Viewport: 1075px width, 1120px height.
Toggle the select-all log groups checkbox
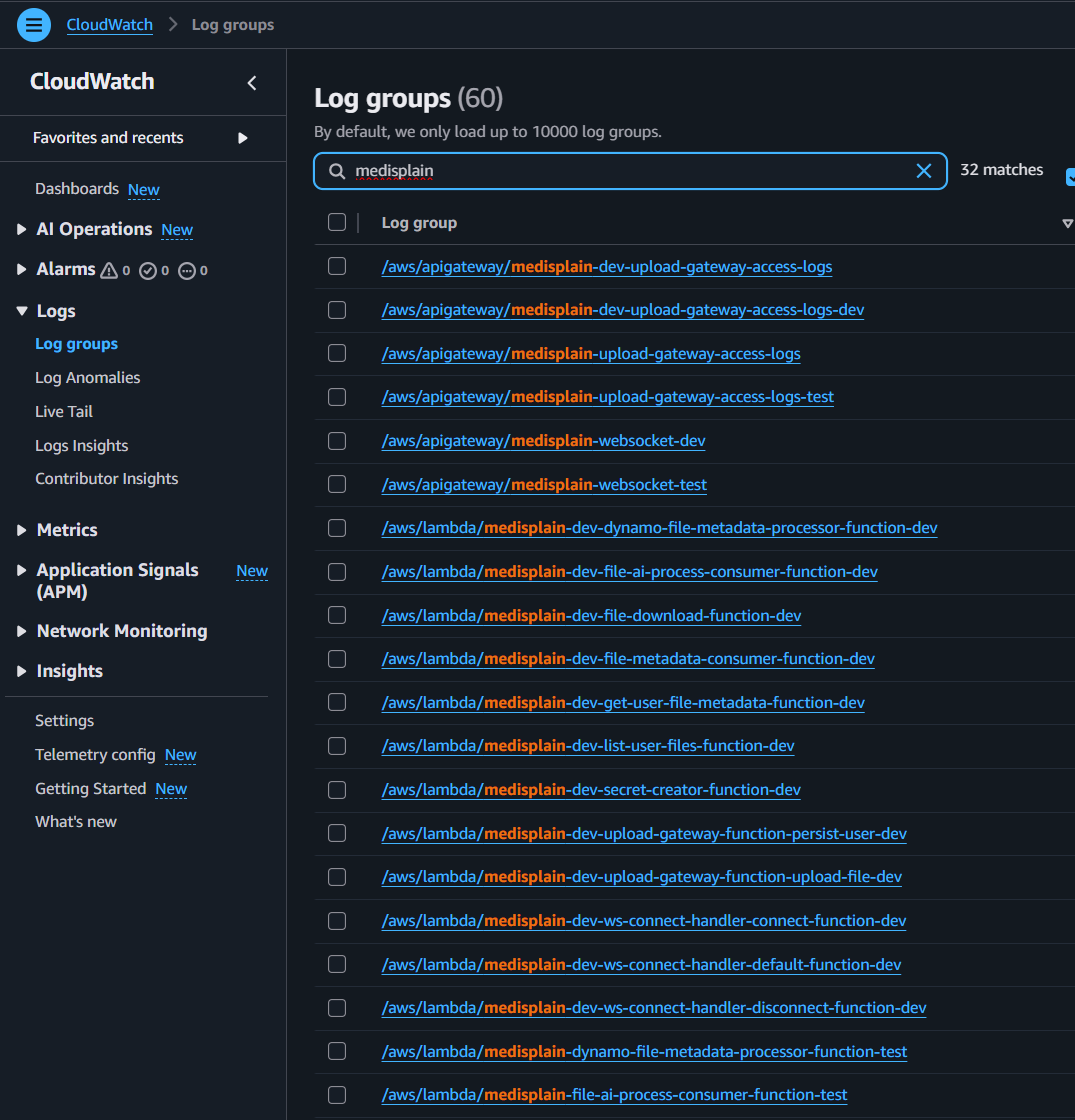click(337, 222)
